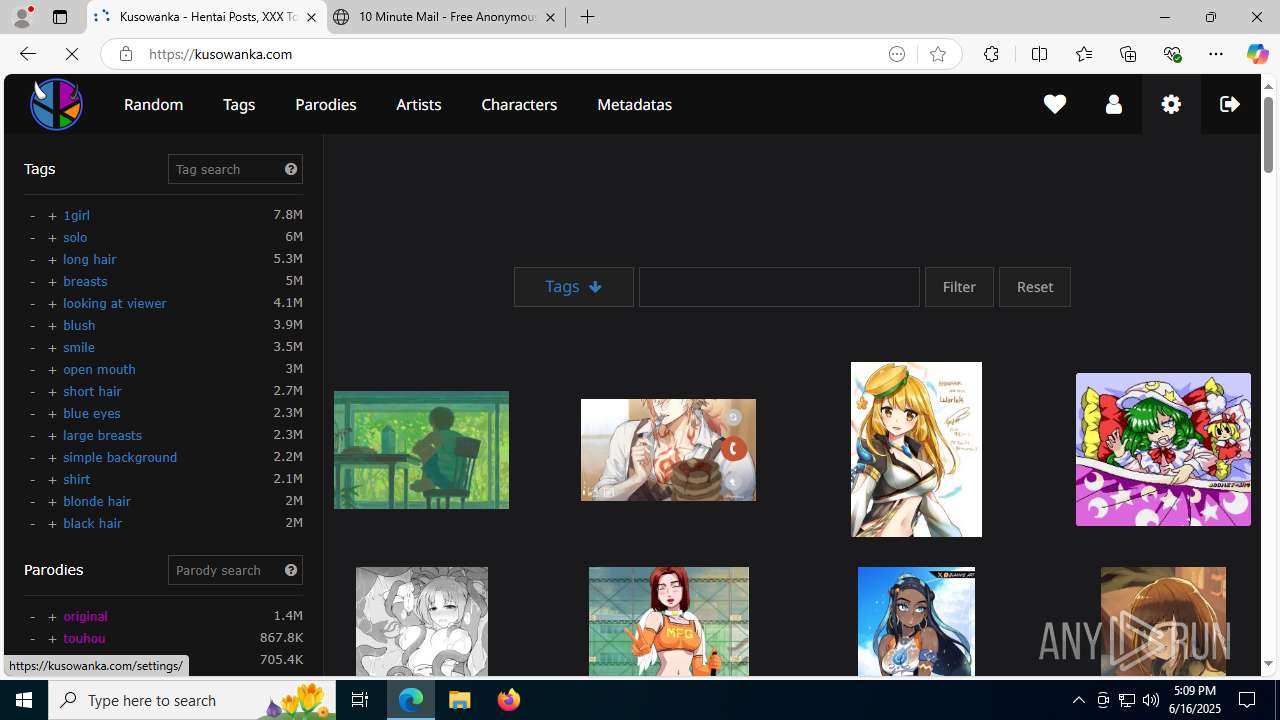Open the looking at viewer tag link
Image resolution: width=1280 pixels, height=720 pixels.
coord(114,303)
